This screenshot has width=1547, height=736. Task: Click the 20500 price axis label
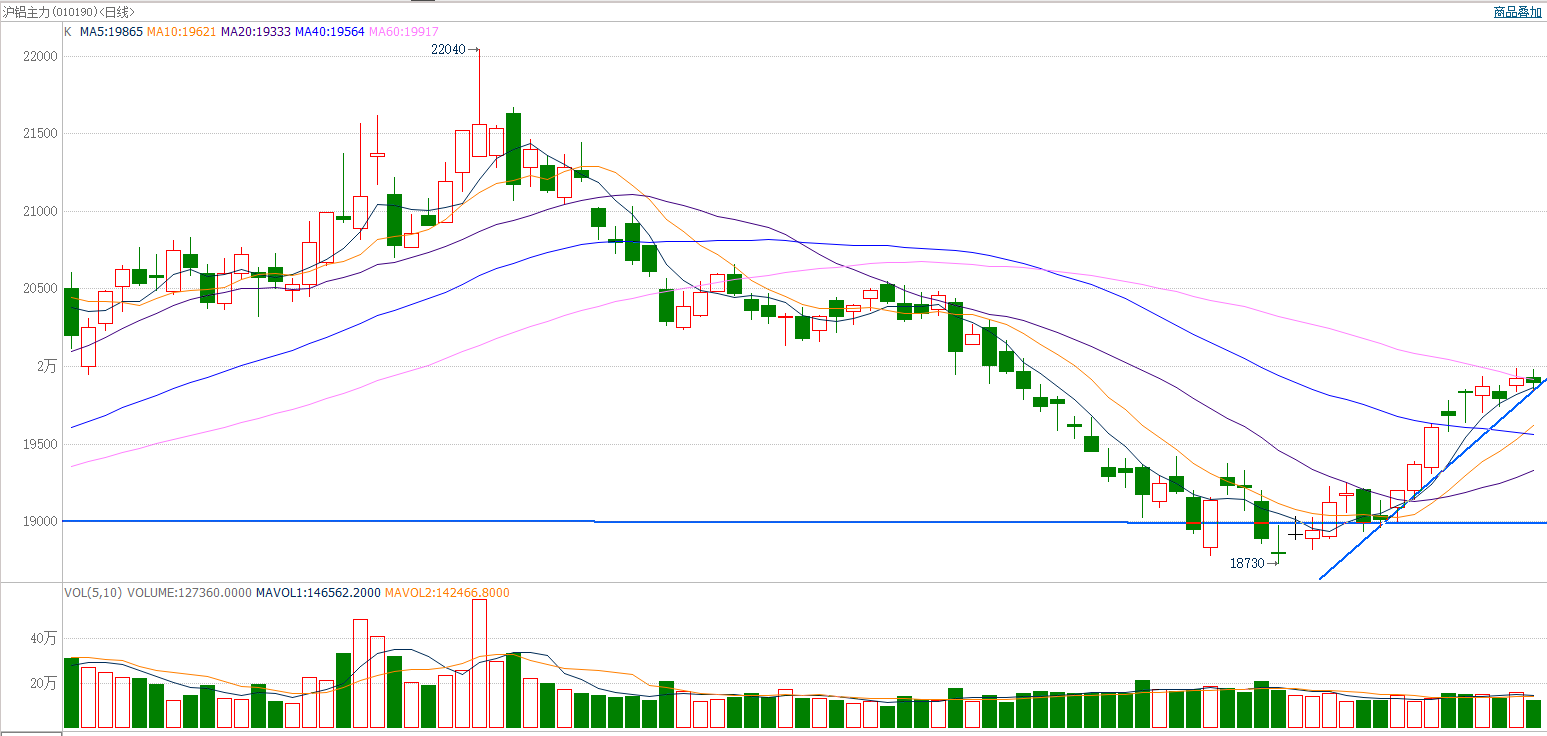[39, 289]
